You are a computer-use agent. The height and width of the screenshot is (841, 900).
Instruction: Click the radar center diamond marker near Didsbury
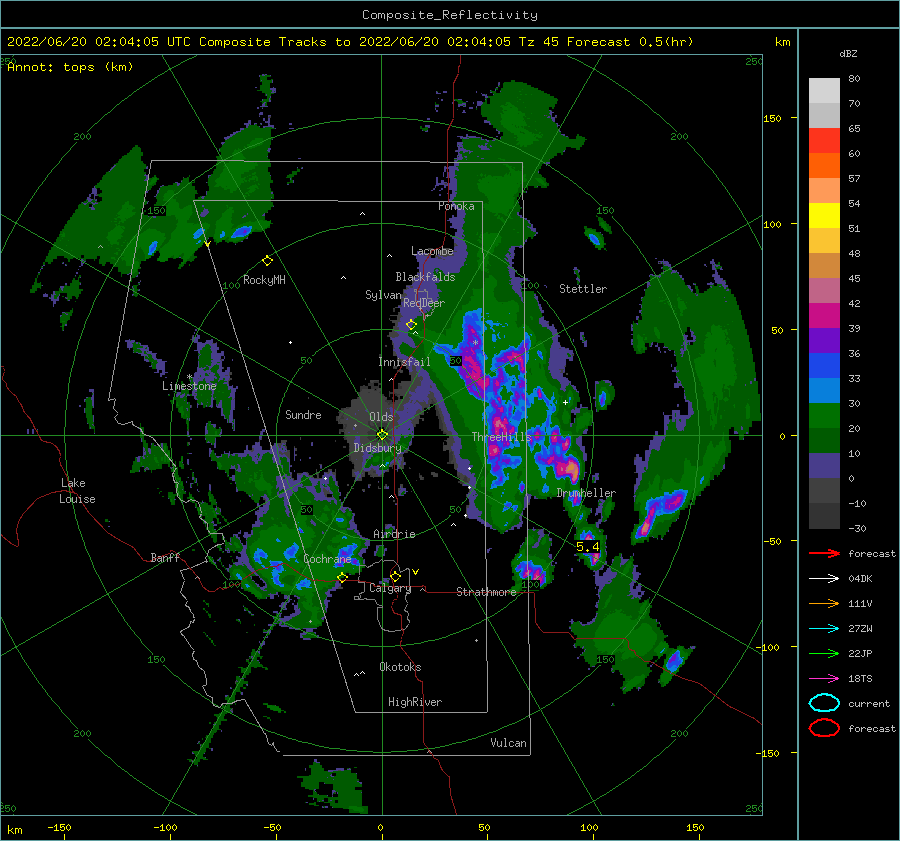click(382, 435)
